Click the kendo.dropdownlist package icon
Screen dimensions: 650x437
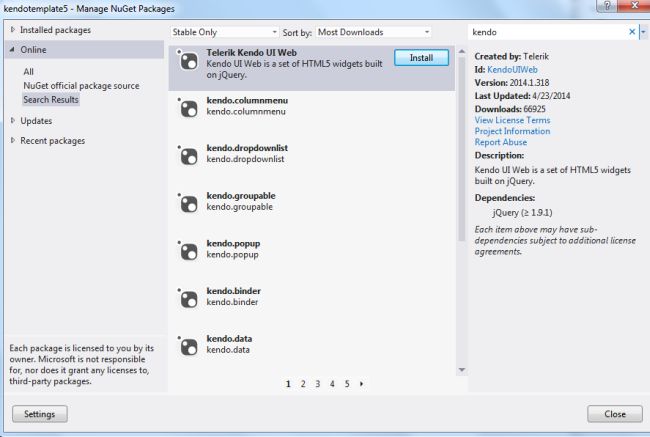[189, 157]
